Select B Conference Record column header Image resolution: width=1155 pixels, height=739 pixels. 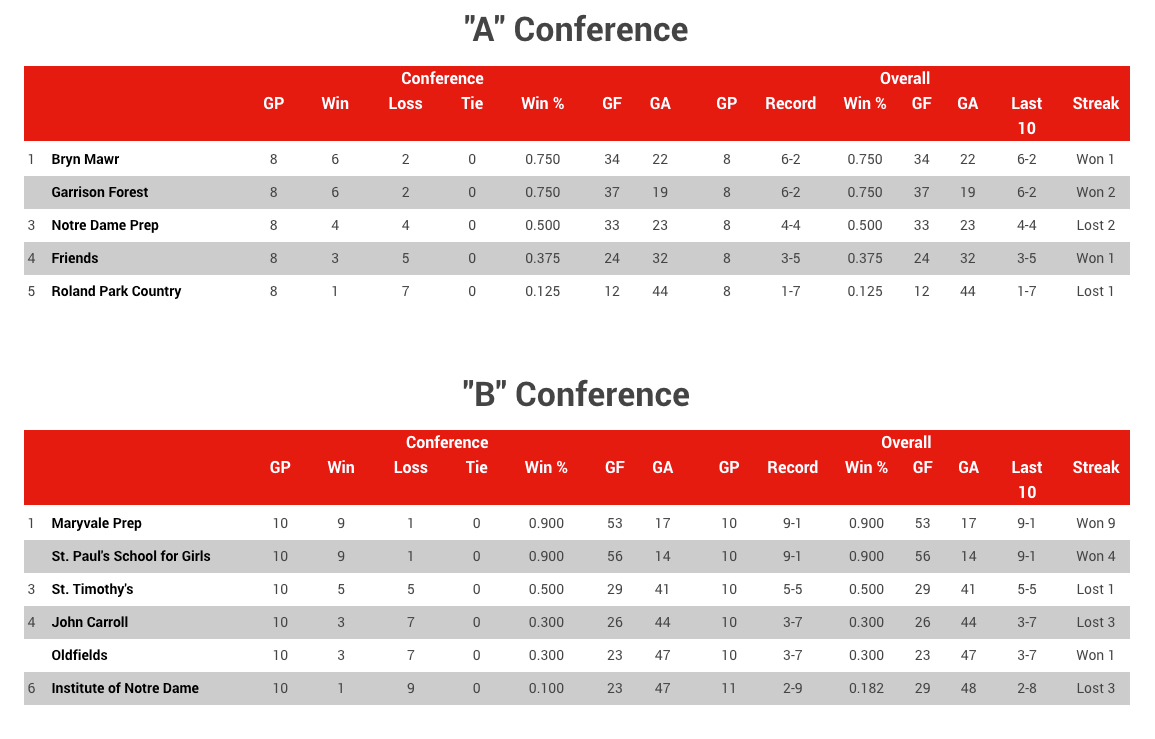point(792,468)
